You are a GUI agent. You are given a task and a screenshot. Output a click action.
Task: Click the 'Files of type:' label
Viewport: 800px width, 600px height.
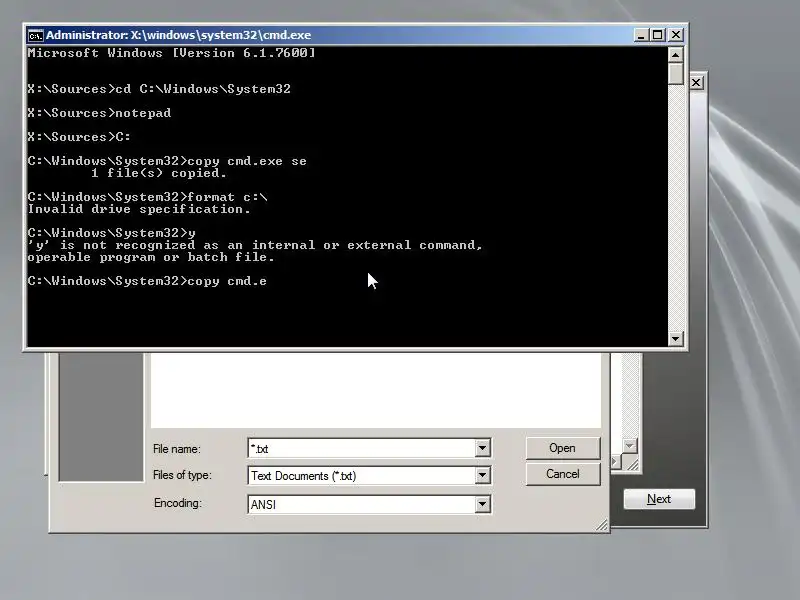click(182, 475)
